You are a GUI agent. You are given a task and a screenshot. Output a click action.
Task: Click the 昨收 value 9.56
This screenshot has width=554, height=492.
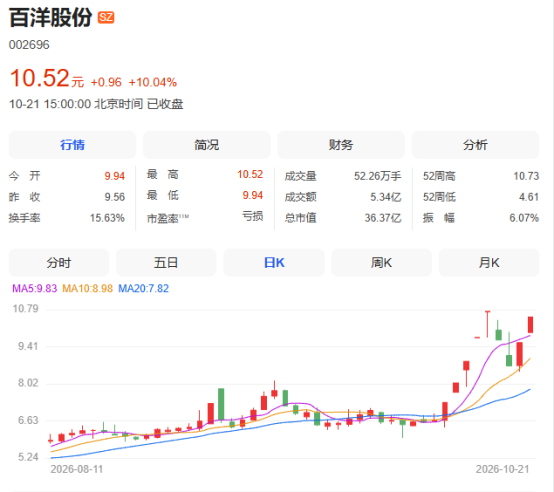pos(114,197)
